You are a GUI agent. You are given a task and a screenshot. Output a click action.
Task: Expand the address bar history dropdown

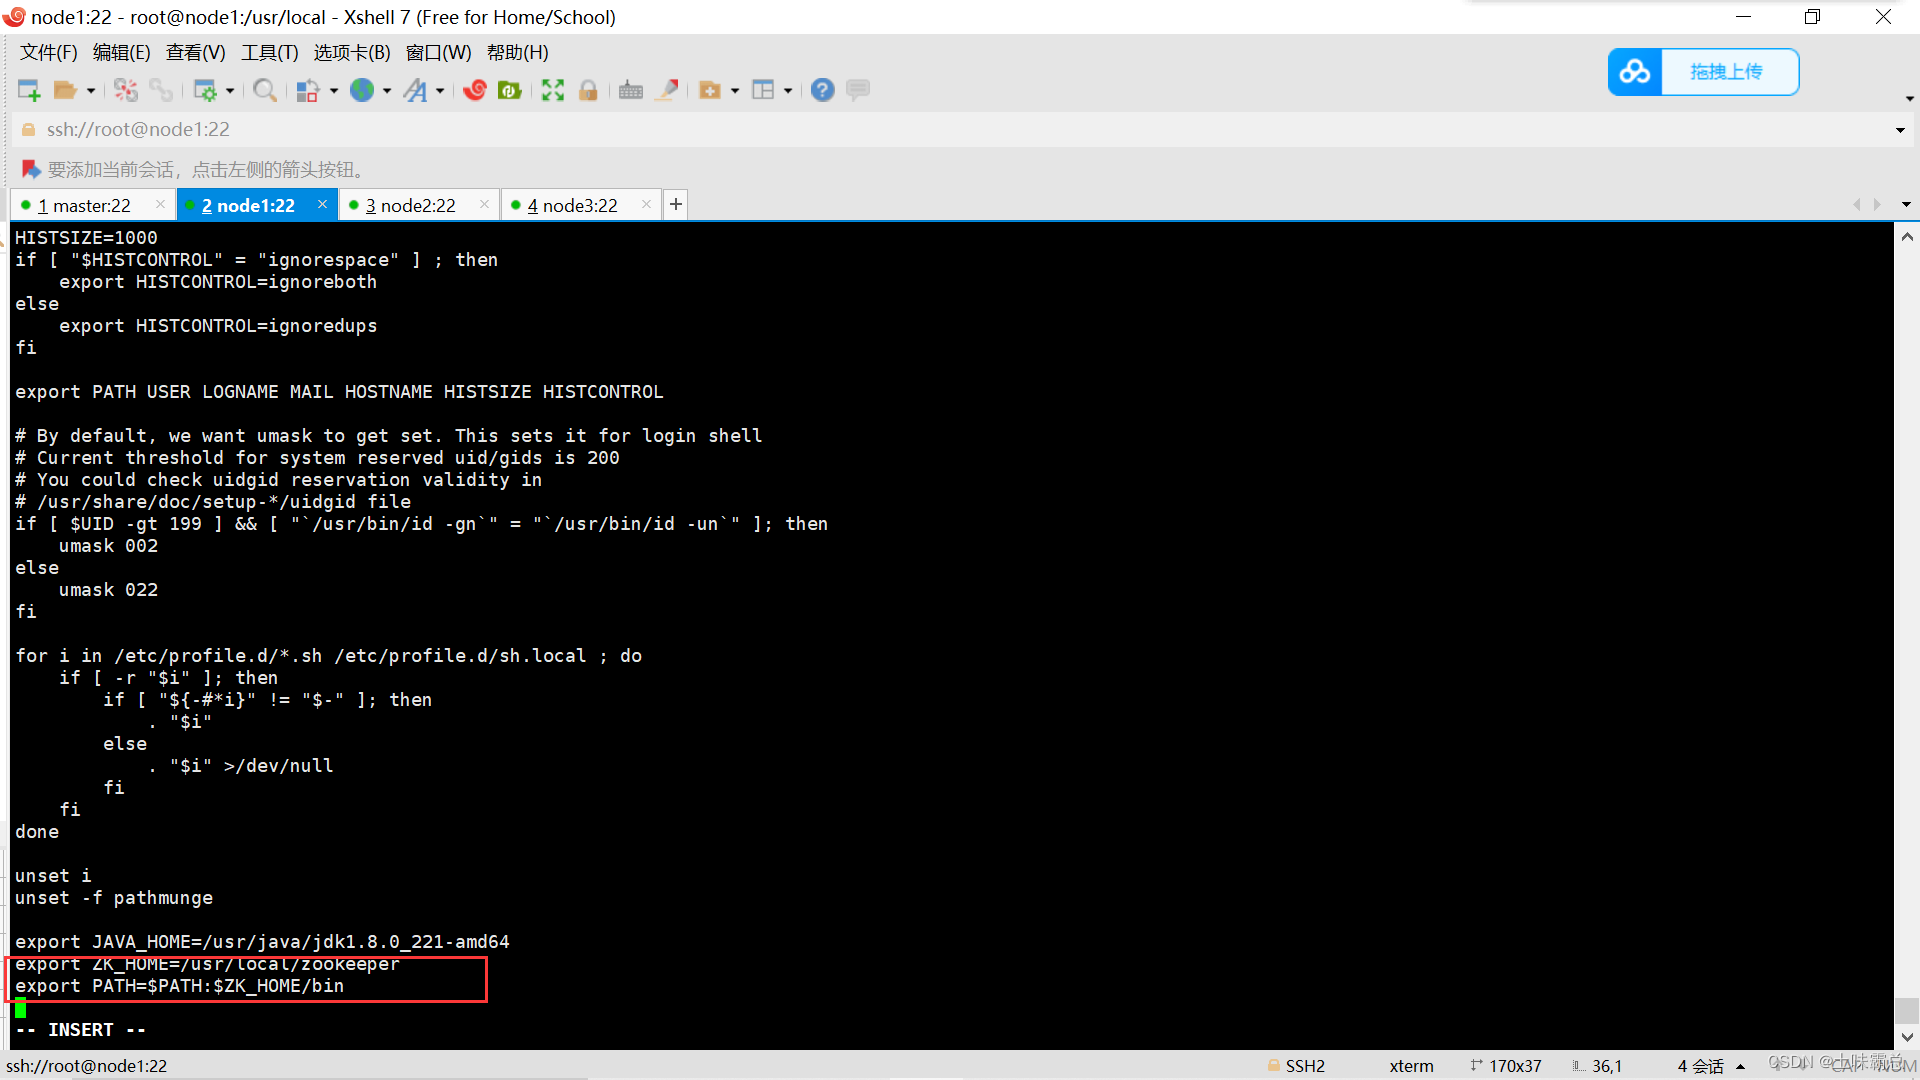pyautogui.click(x=1900, y=130)
